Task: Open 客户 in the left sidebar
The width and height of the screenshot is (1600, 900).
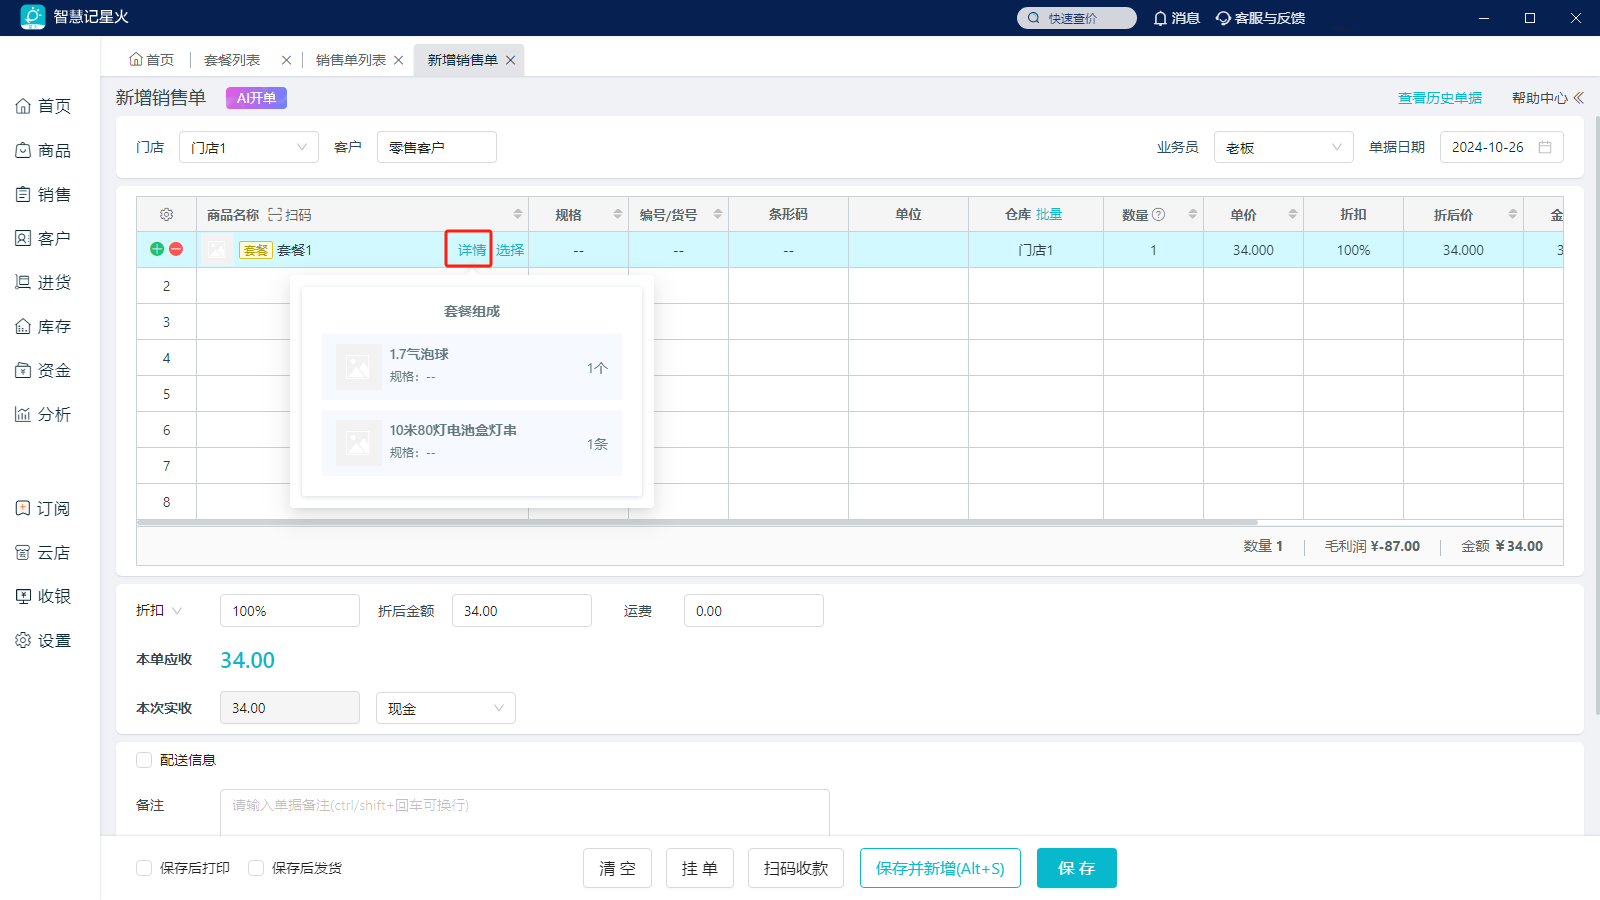Action: (x=43, y=238)
